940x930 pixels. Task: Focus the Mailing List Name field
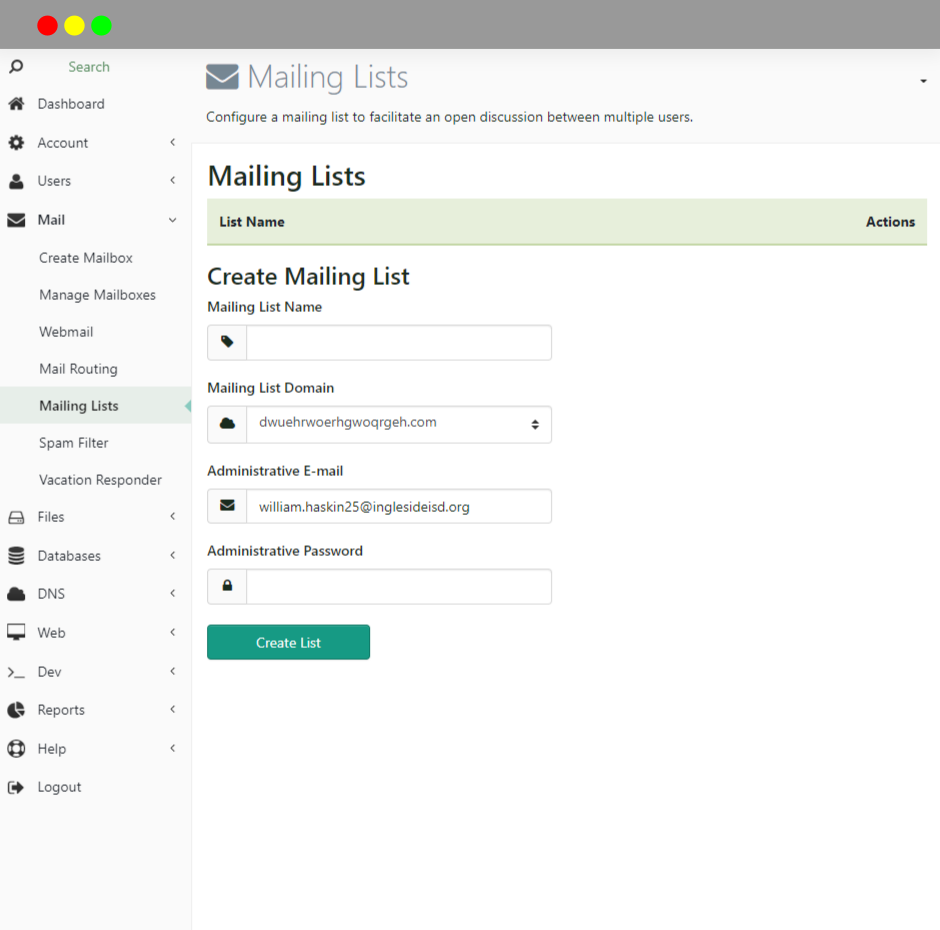tap(399, 342)
